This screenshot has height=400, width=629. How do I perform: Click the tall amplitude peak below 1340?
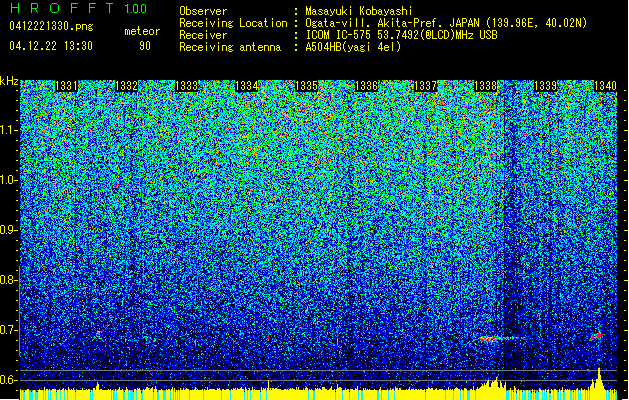[599, 379]
